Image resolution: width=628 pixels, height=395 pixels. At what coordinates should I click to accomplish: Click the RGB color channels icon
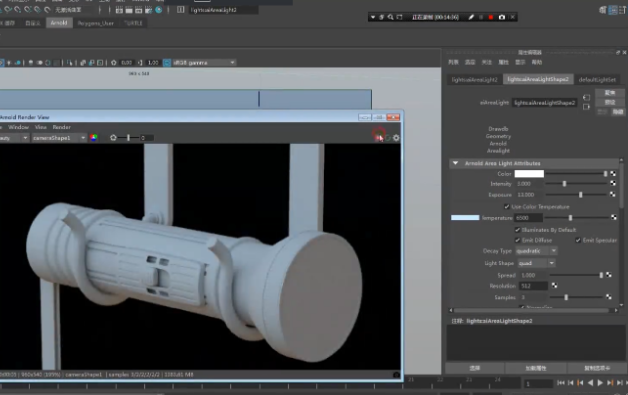click(x=94, y=138)
